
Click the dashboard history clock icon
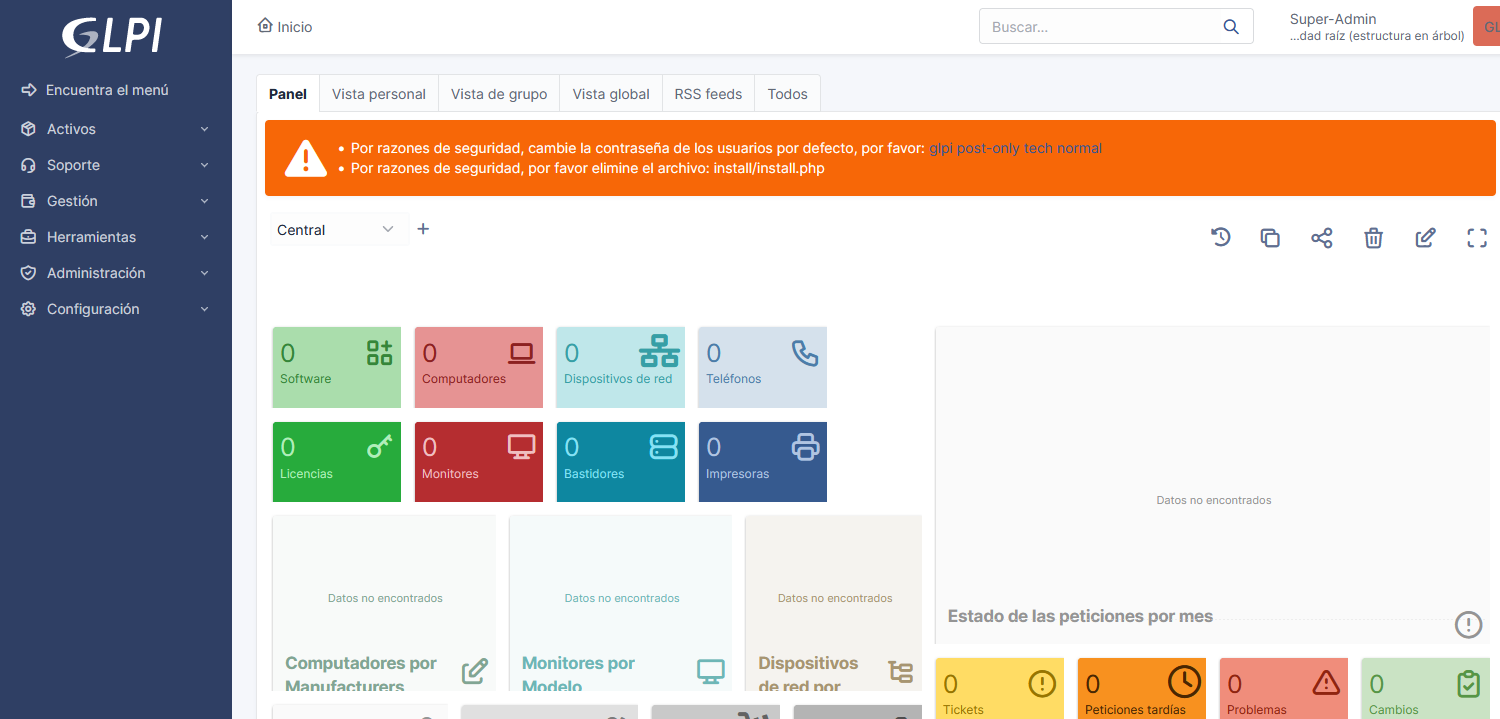tap(1220, 237)
